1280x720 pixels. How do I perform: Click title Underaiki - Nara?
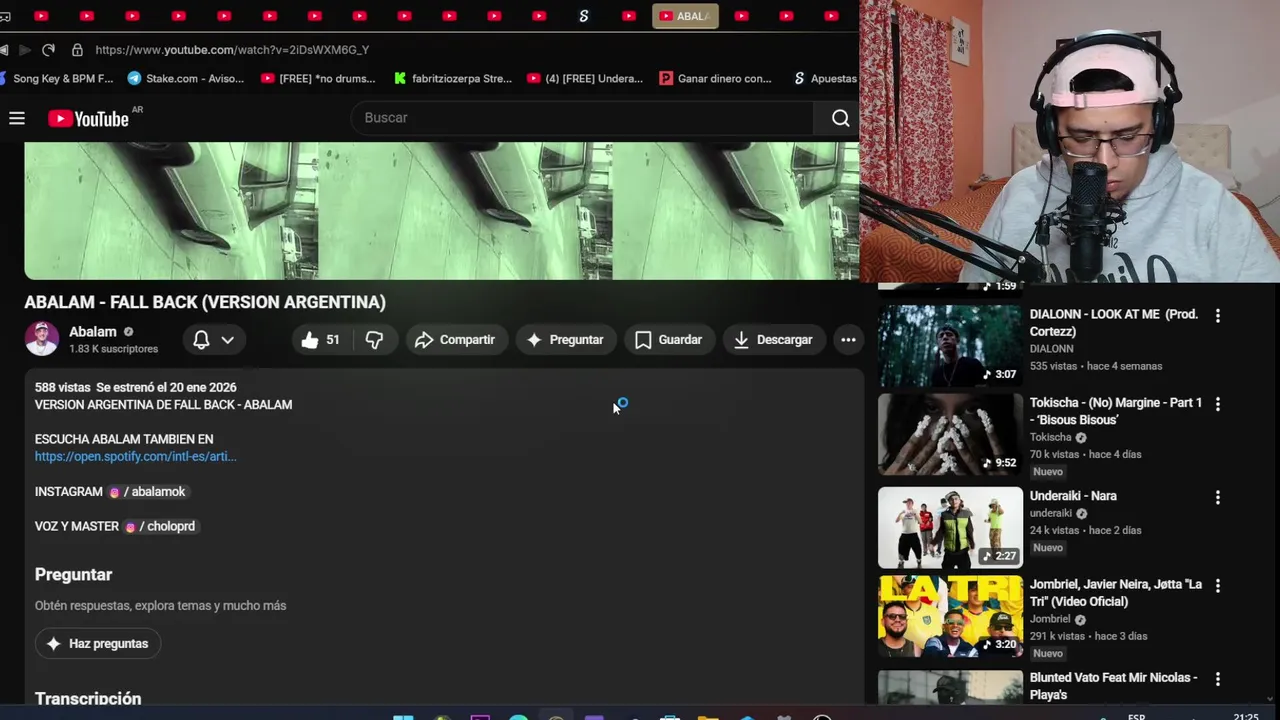click(1073, 496)
